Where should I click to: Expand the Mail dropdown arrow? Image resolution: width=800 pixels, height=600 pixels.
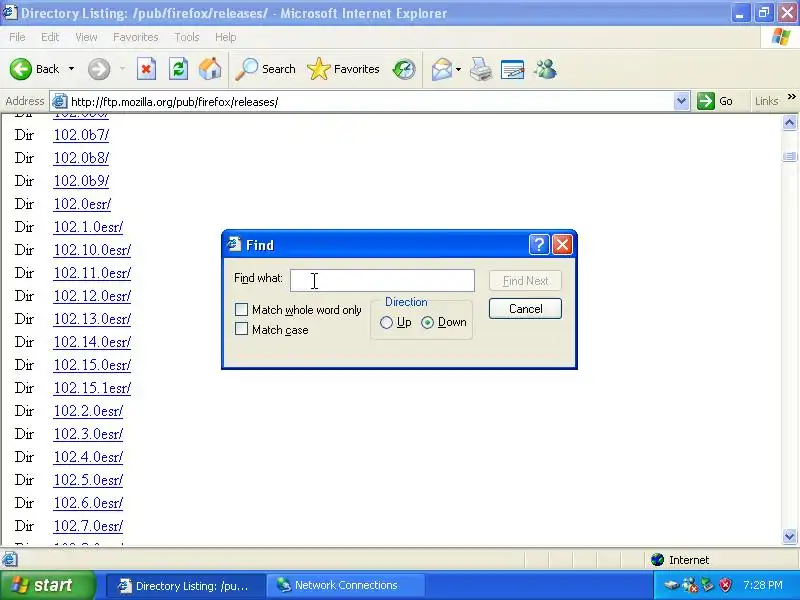click(458, 69)
